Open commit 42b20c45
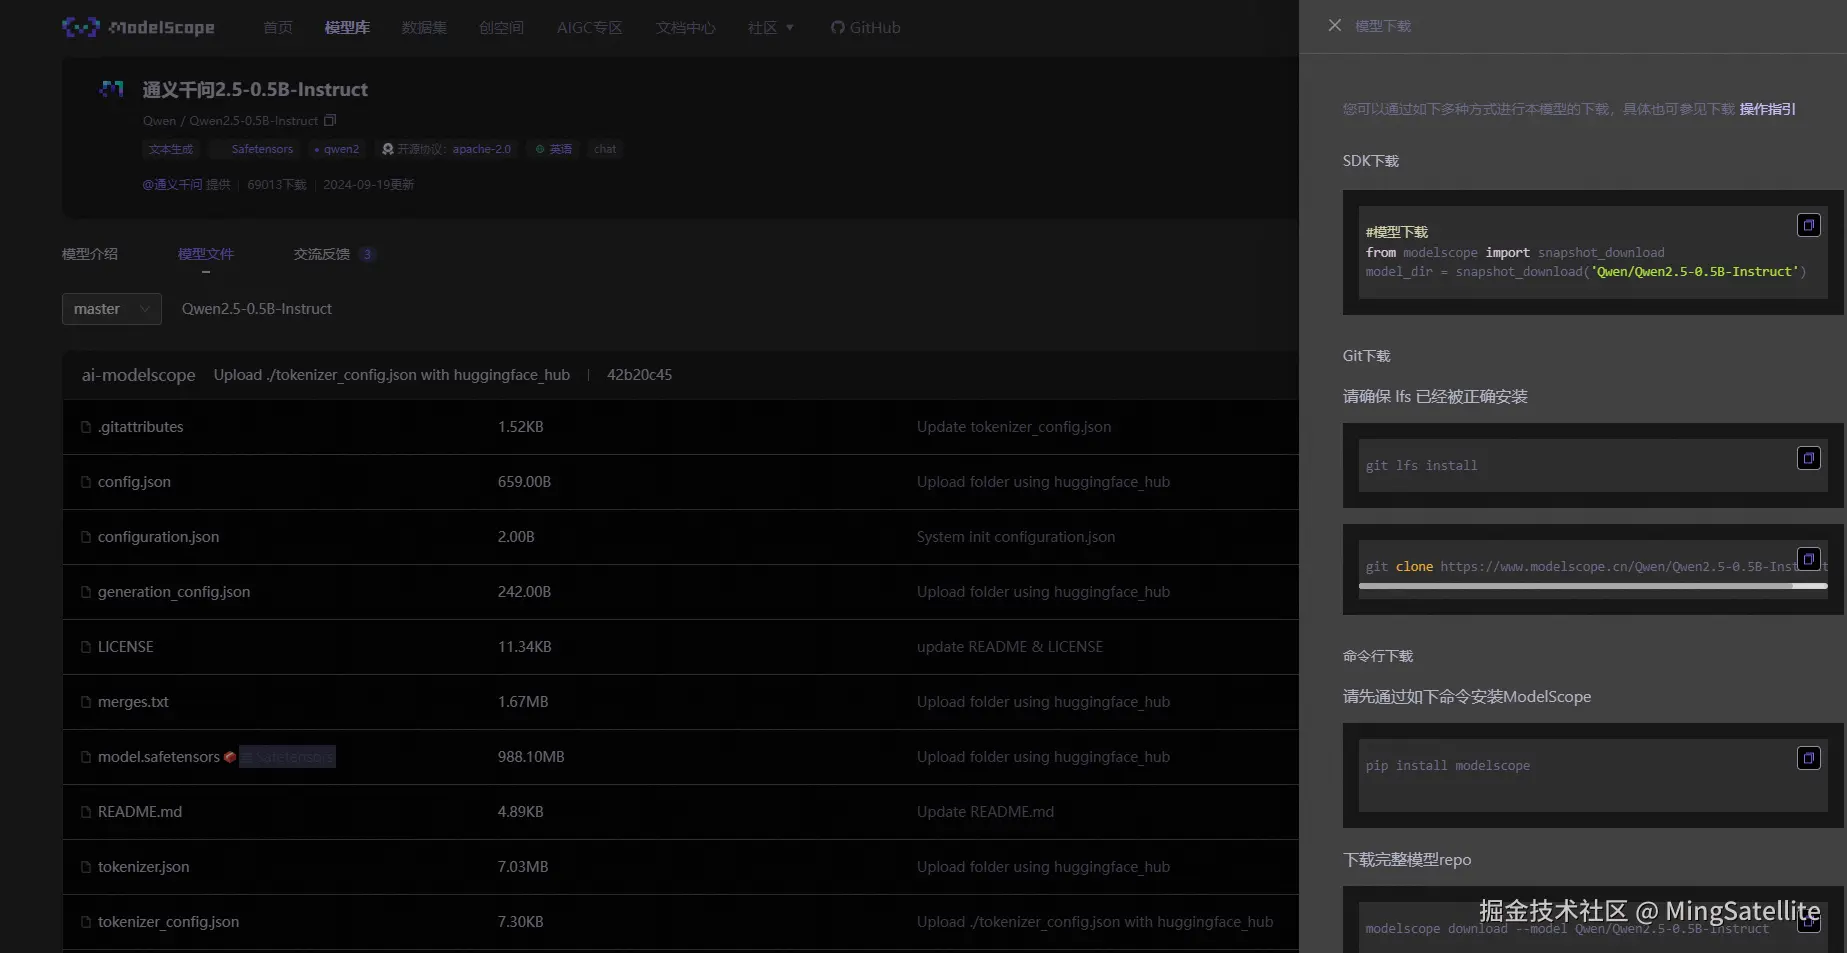1847x953 pixels. pyautogui.click(x=640, y=375)
